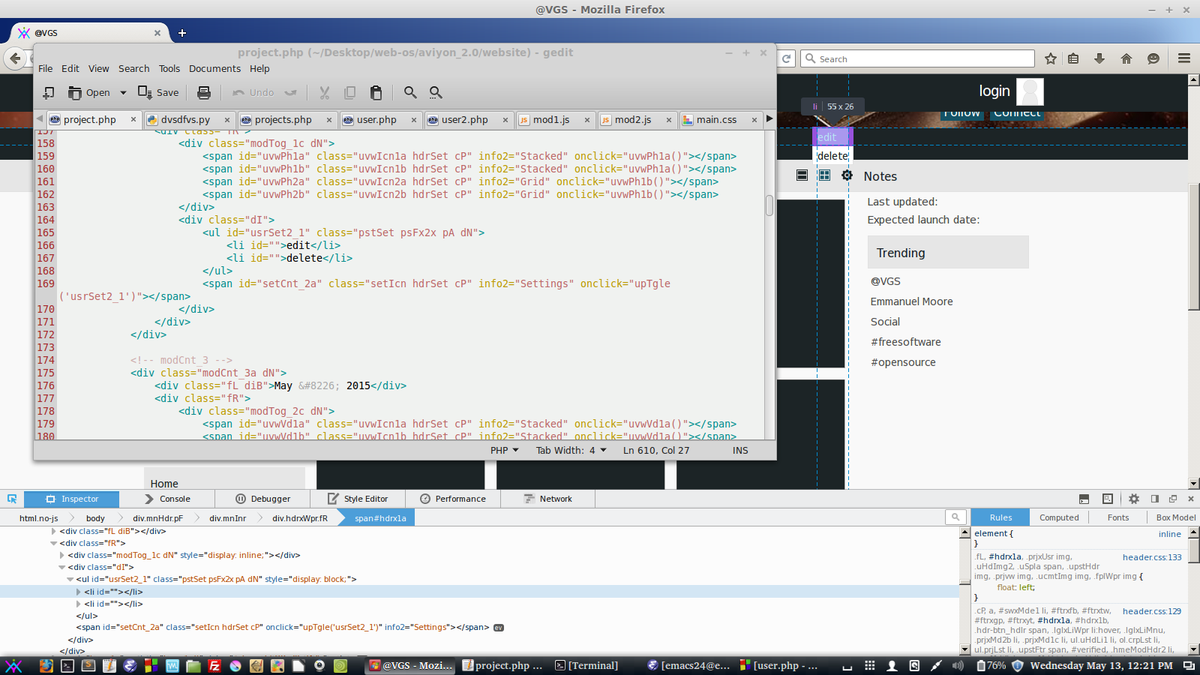Open the Edit menu in gedit
Screen dimensions: 1200x675
pos(70,69)
